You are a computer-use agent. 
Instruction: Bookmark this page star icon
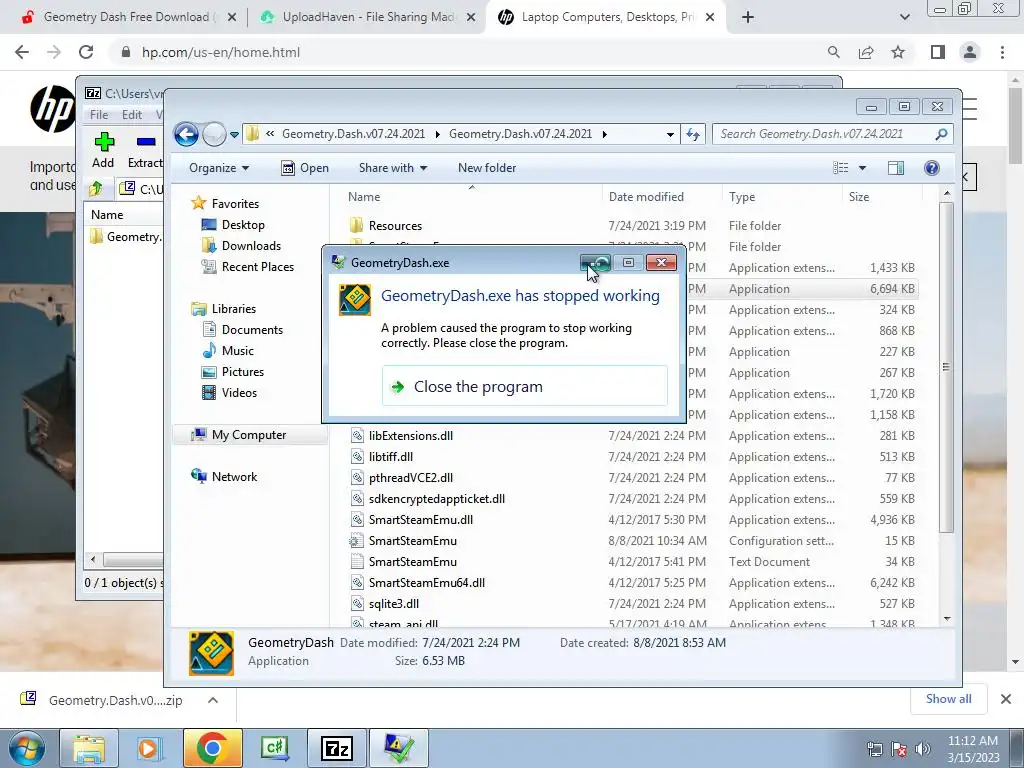click(x=898, y=52)
